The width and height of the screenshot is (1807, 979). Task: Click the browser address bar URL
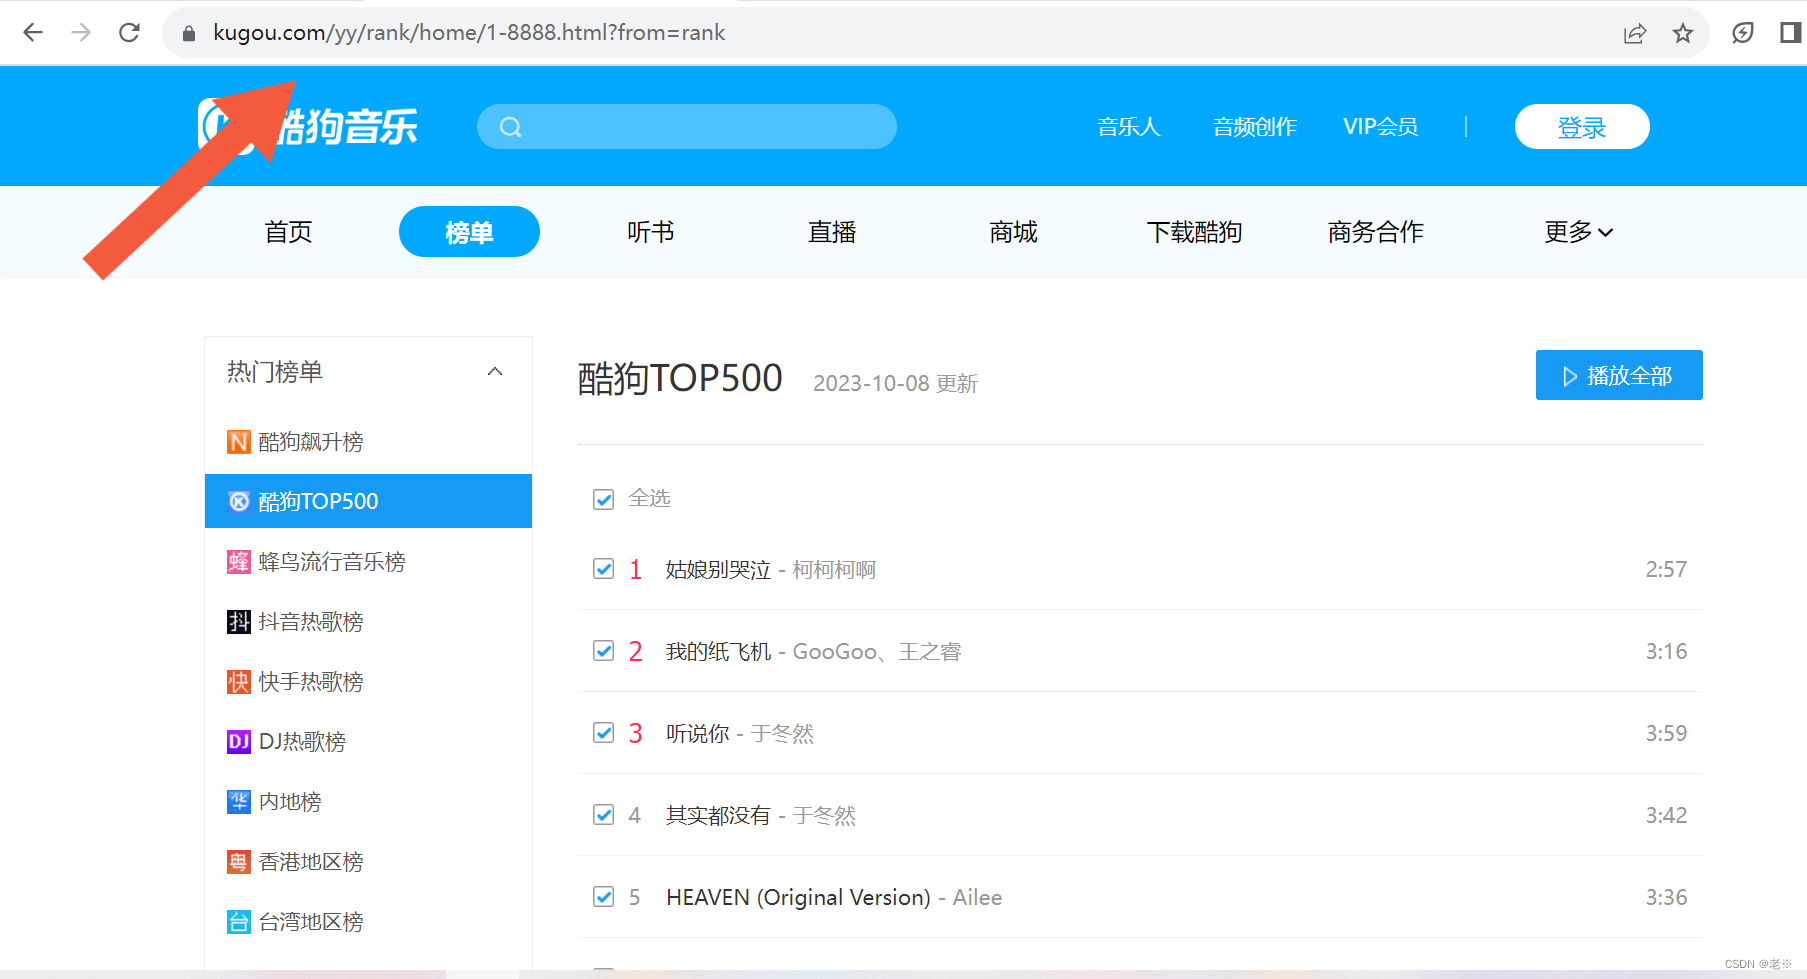(x=469, y=33)
